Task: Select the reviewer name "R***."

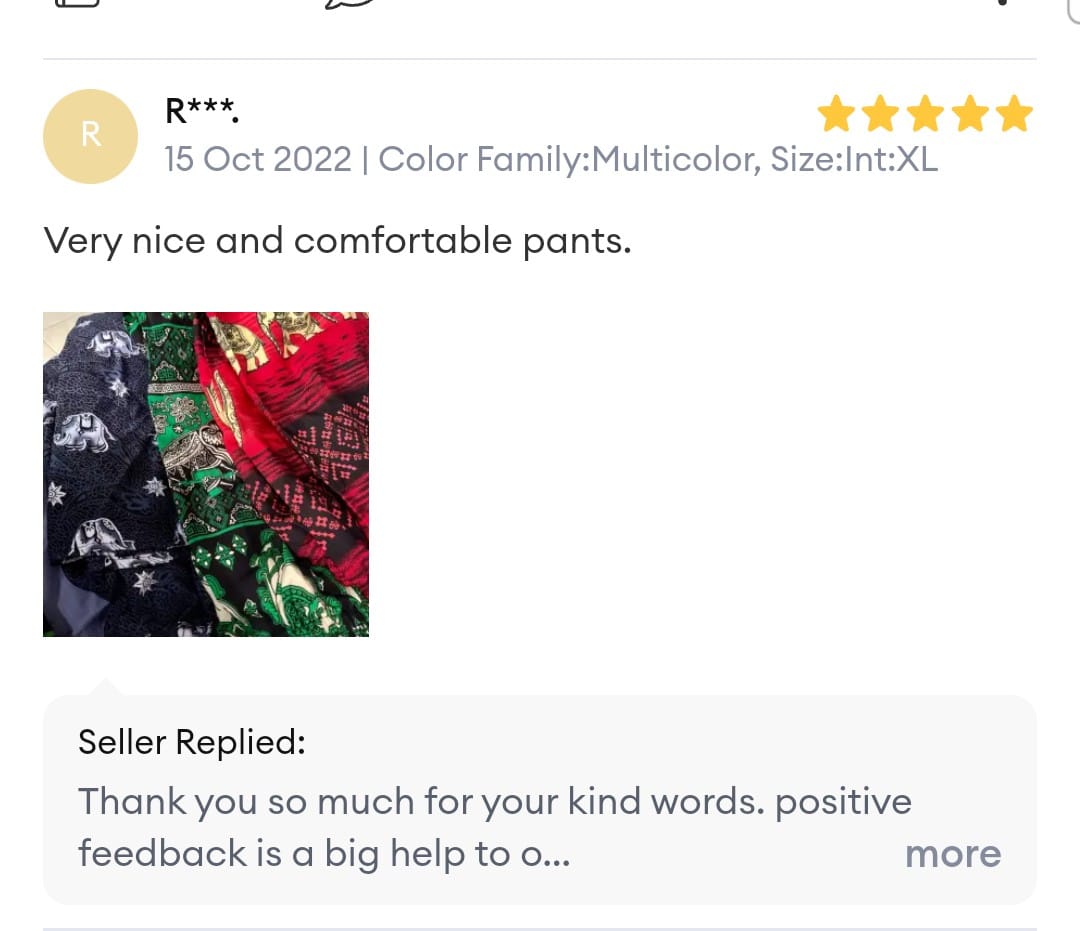Action: point(202,111)
